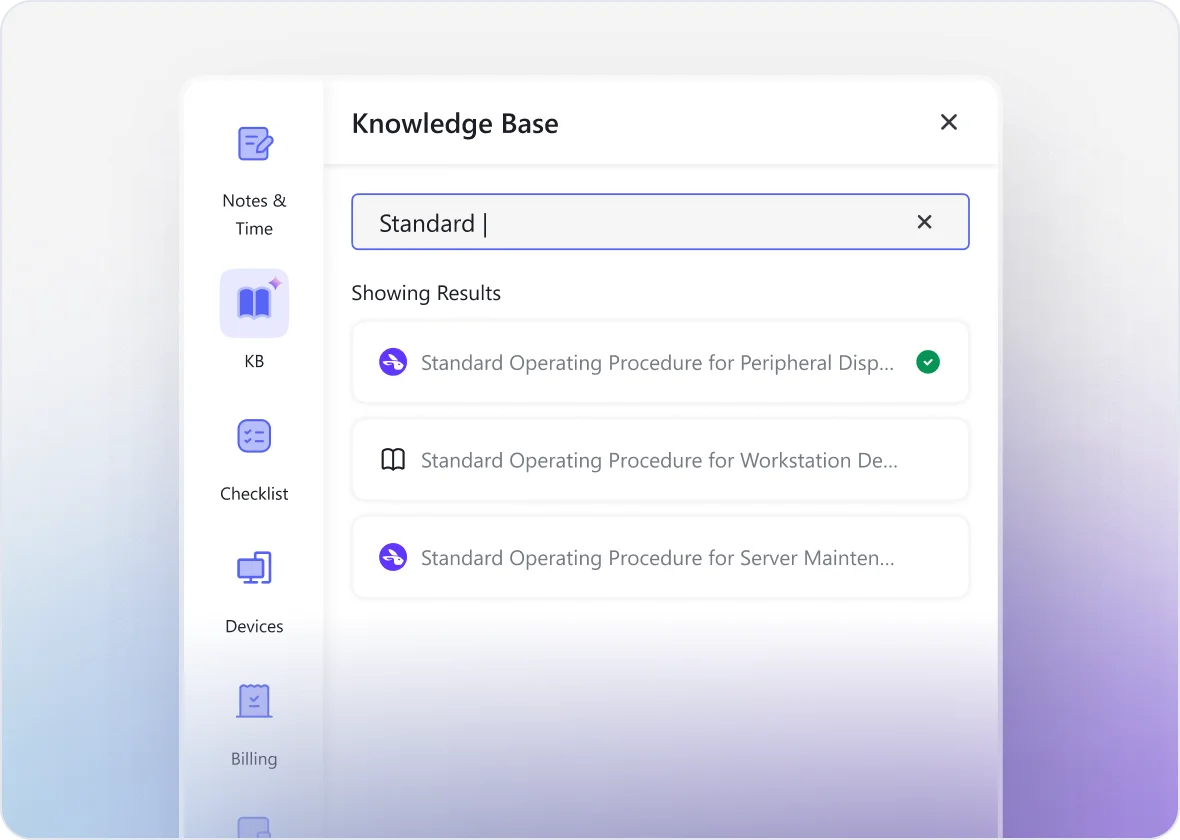
Task: Select the Checklist text label
Action: (254, 494)
